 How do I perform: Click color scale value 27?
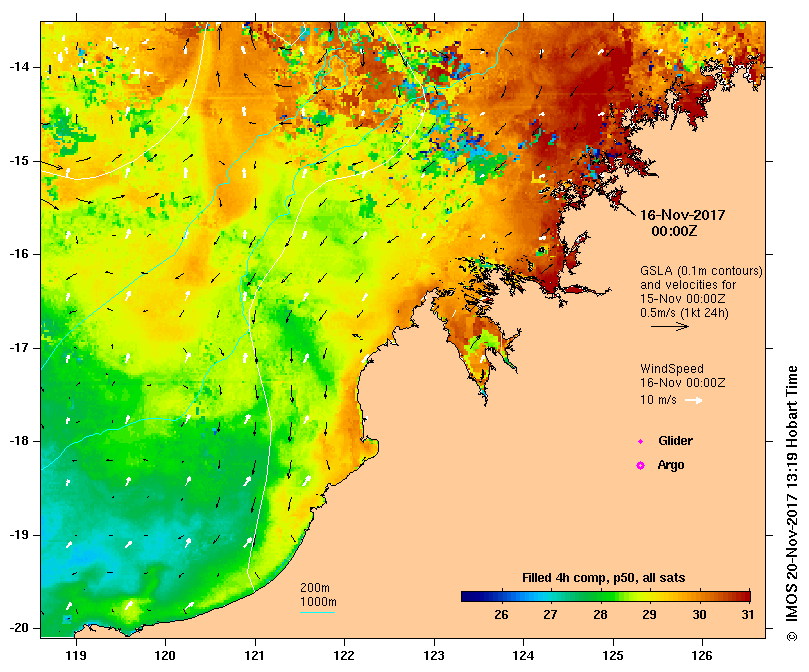click(551, 615)
